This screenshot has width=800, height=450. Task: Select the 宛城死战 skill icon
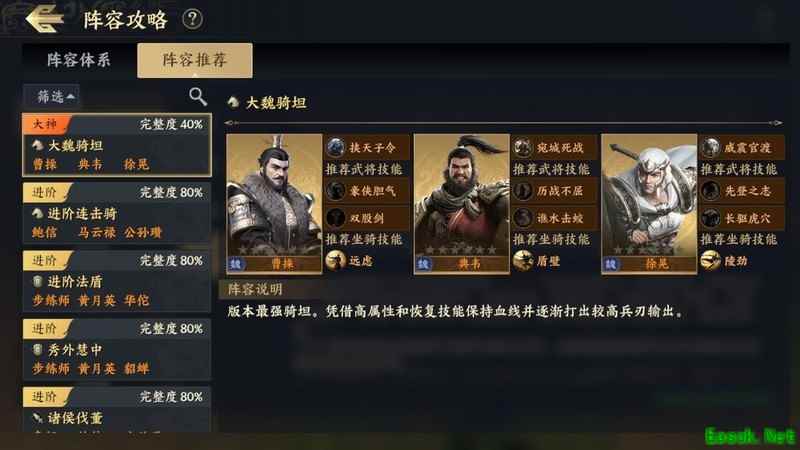pos(523,147)
